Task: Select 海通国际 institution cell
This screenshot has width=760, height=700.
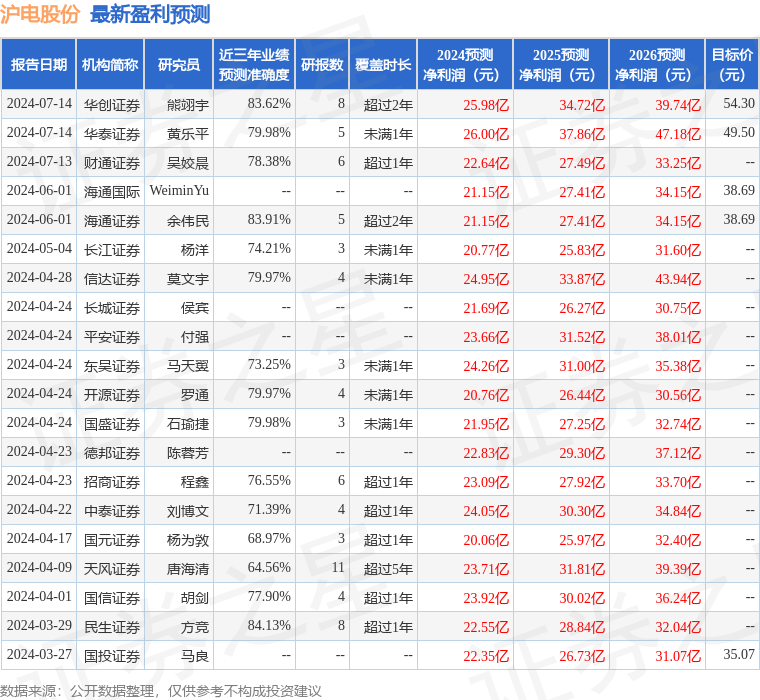Action: point(112,192)
